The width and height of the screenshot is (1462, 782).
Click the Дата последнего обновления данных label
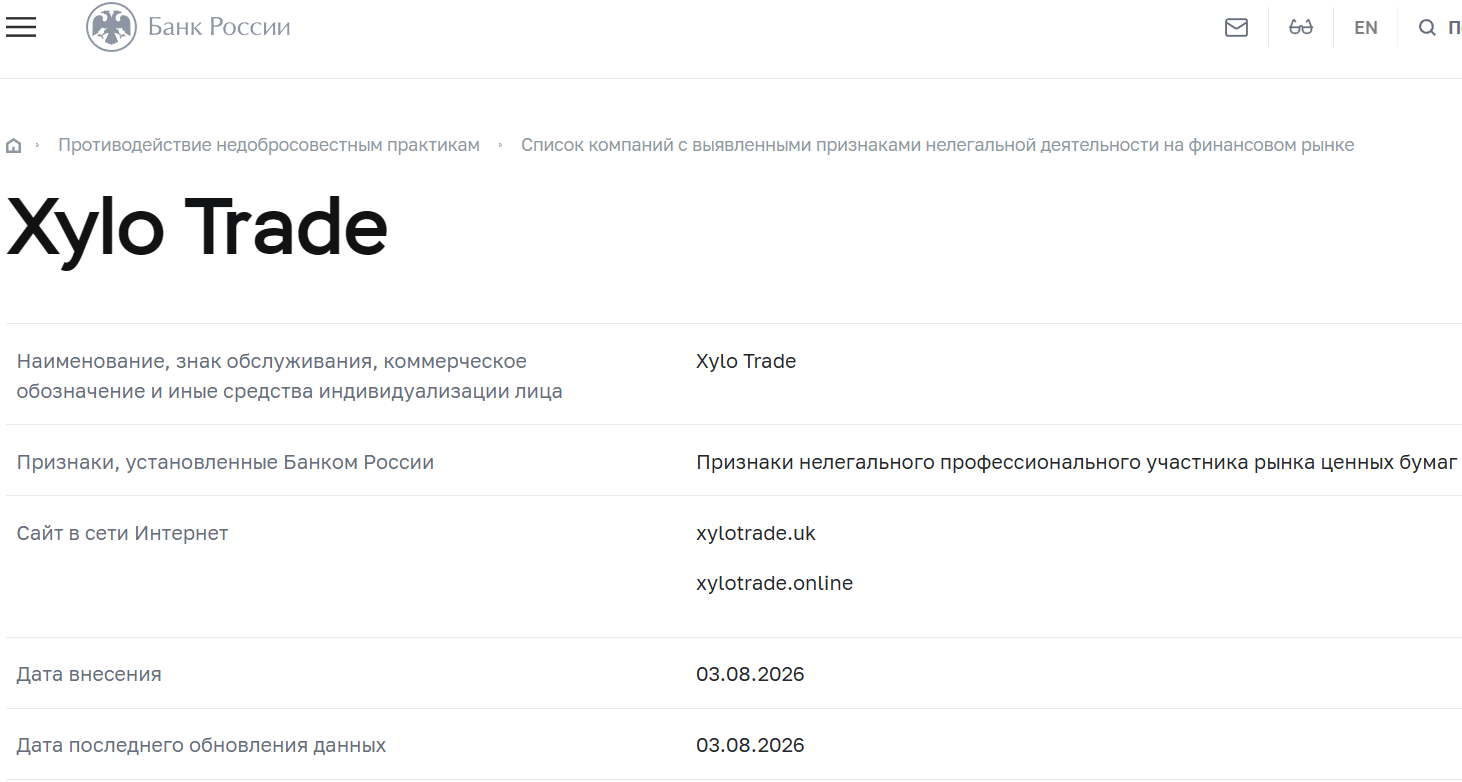(201, 745)
